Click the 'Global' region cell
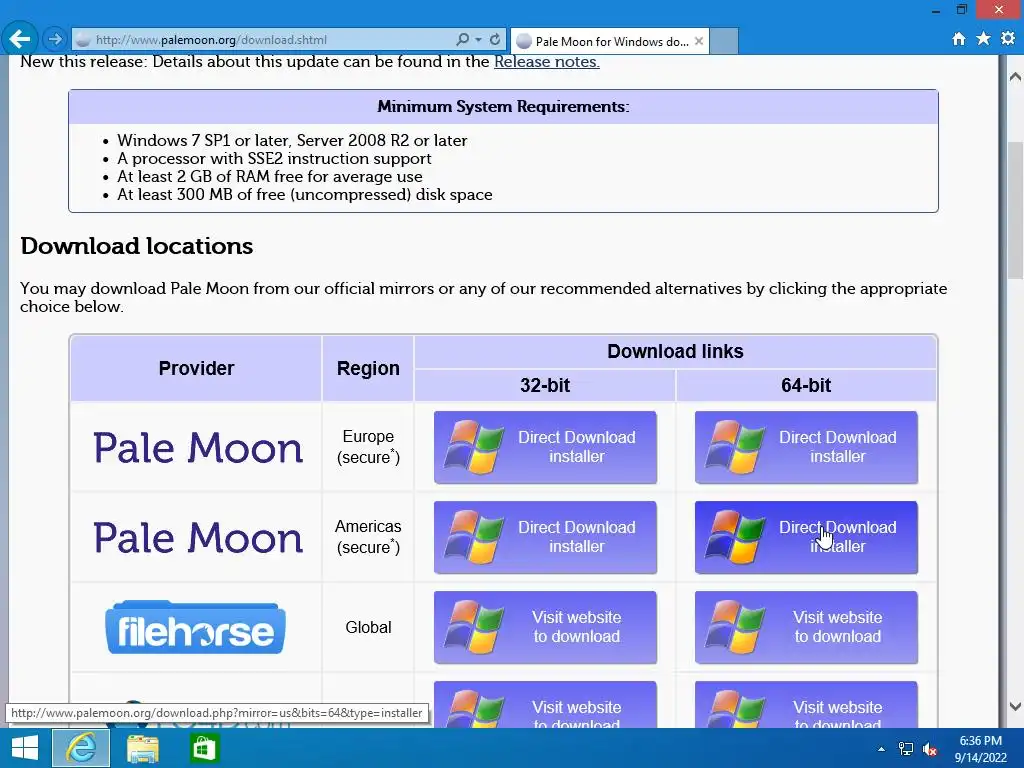 tap(368, 628)
